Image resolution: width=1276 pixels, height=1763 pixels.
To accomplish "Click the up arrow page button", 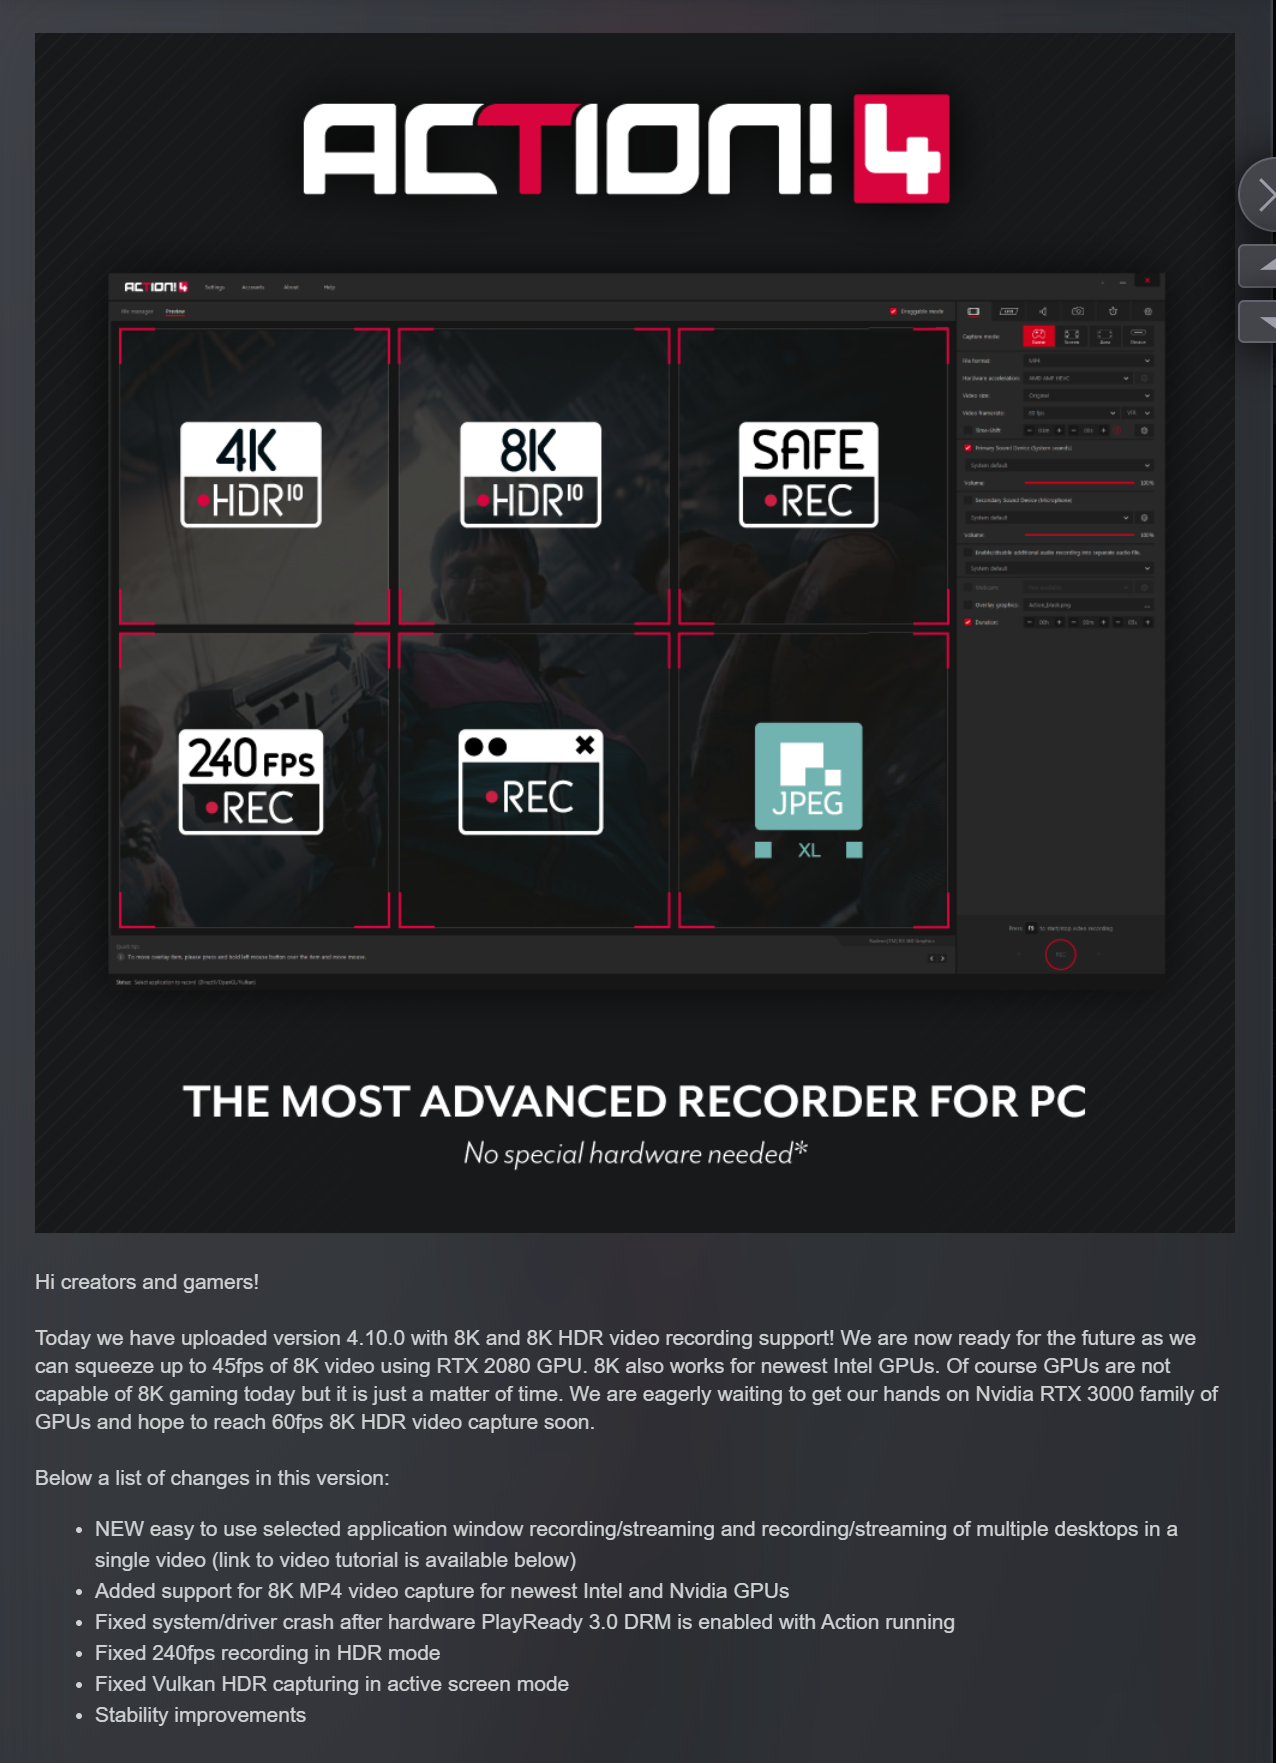I will point(1259,265).
